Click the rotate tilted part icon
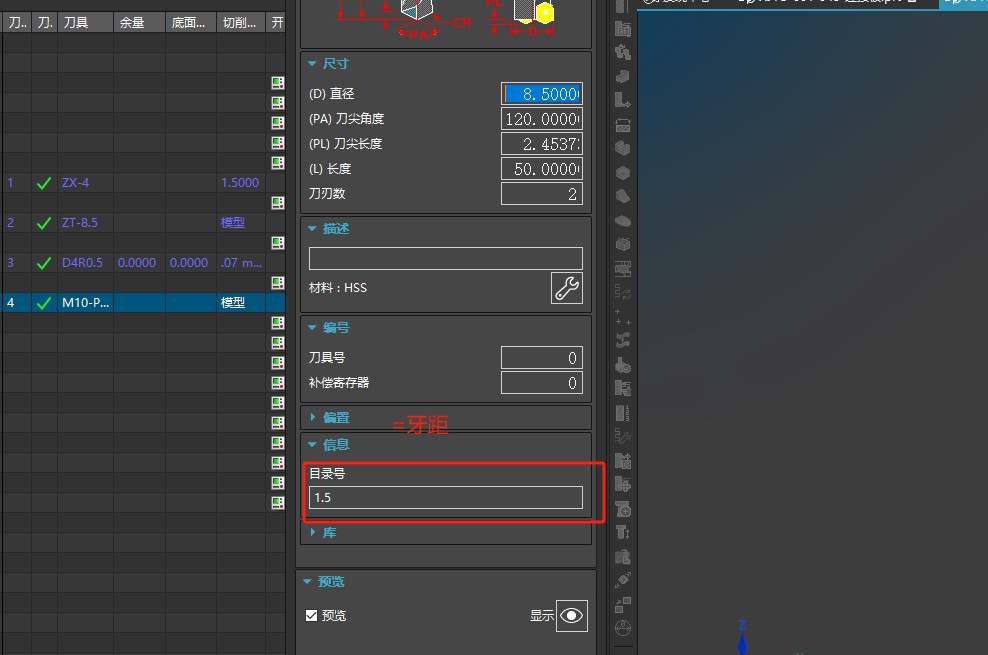Screen dimensions: 988x655 tap(623, 581)
